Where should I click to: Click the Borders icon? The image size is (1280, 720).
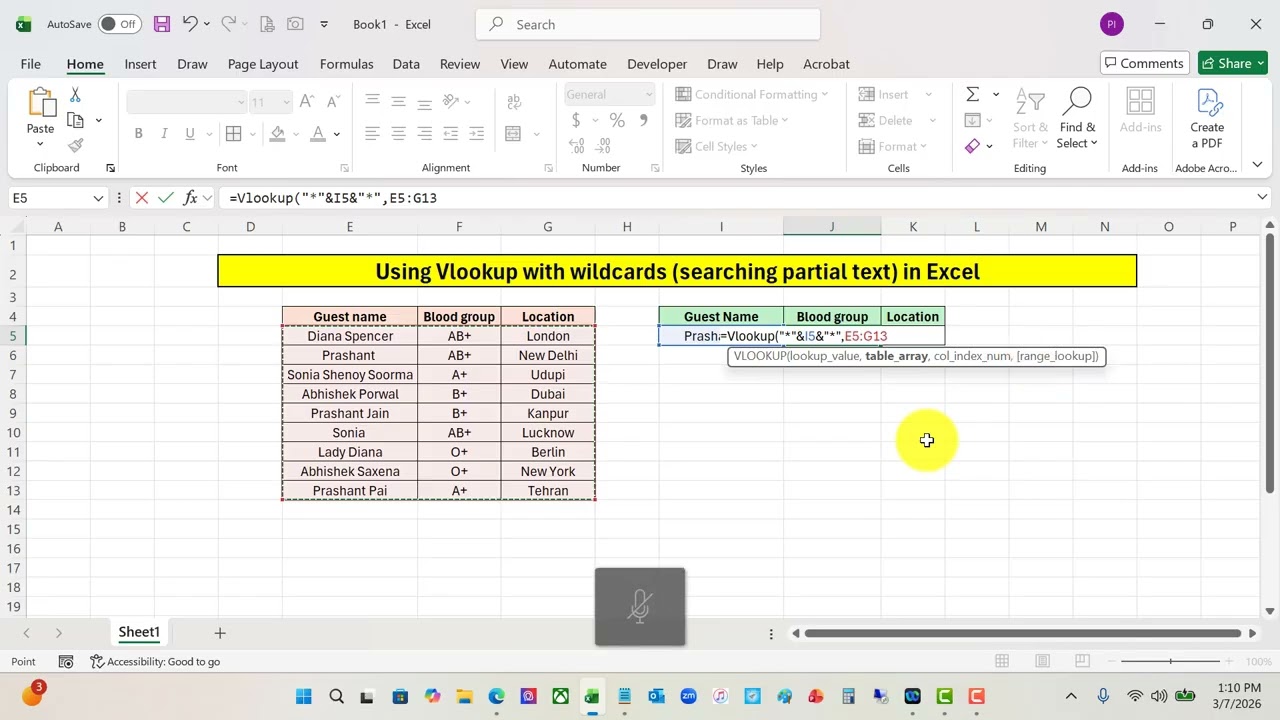(233, 134)
